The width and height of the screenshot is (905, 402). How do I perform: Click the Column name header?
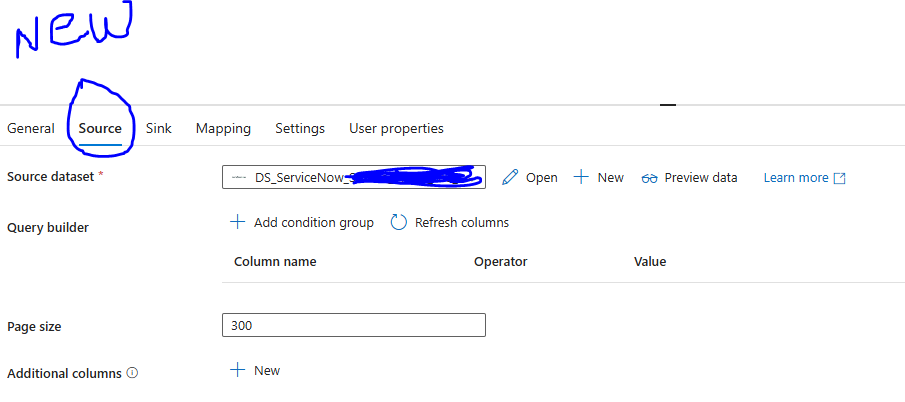tap(275, 262)
